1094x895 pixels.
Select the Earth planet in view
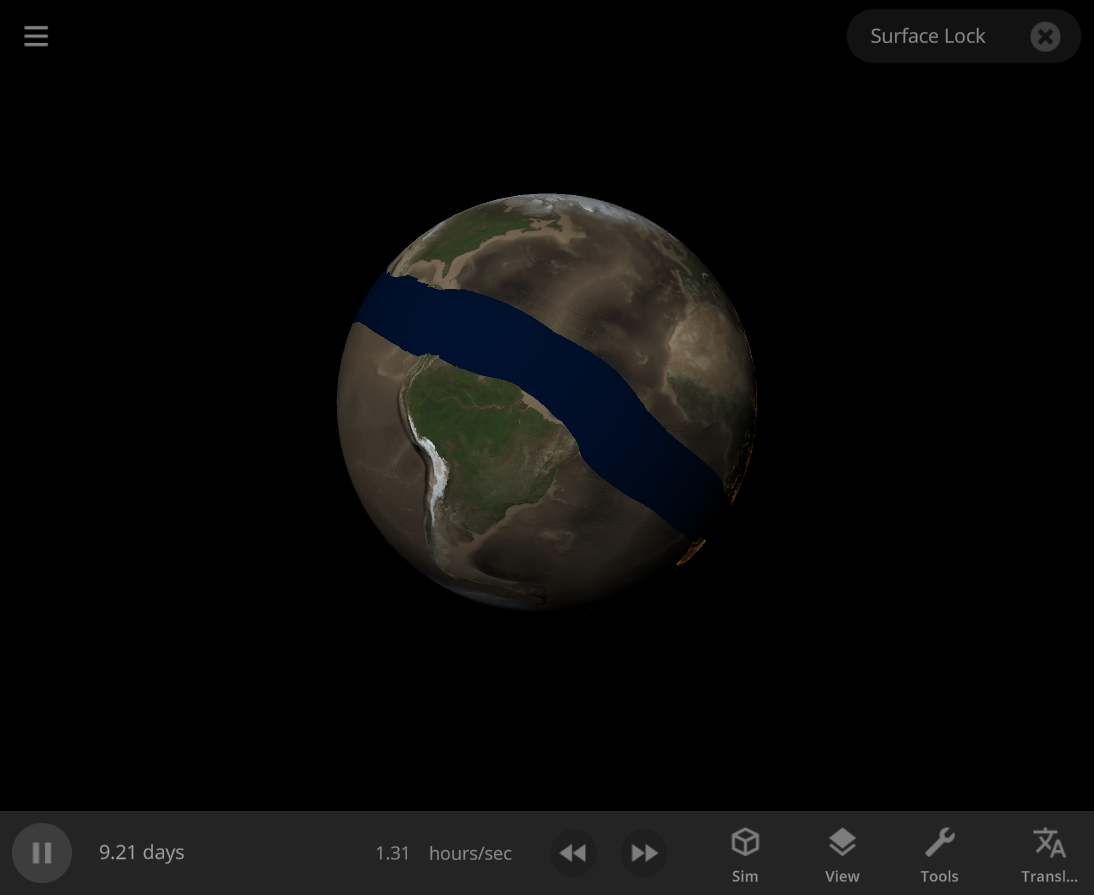coord(546,401)
